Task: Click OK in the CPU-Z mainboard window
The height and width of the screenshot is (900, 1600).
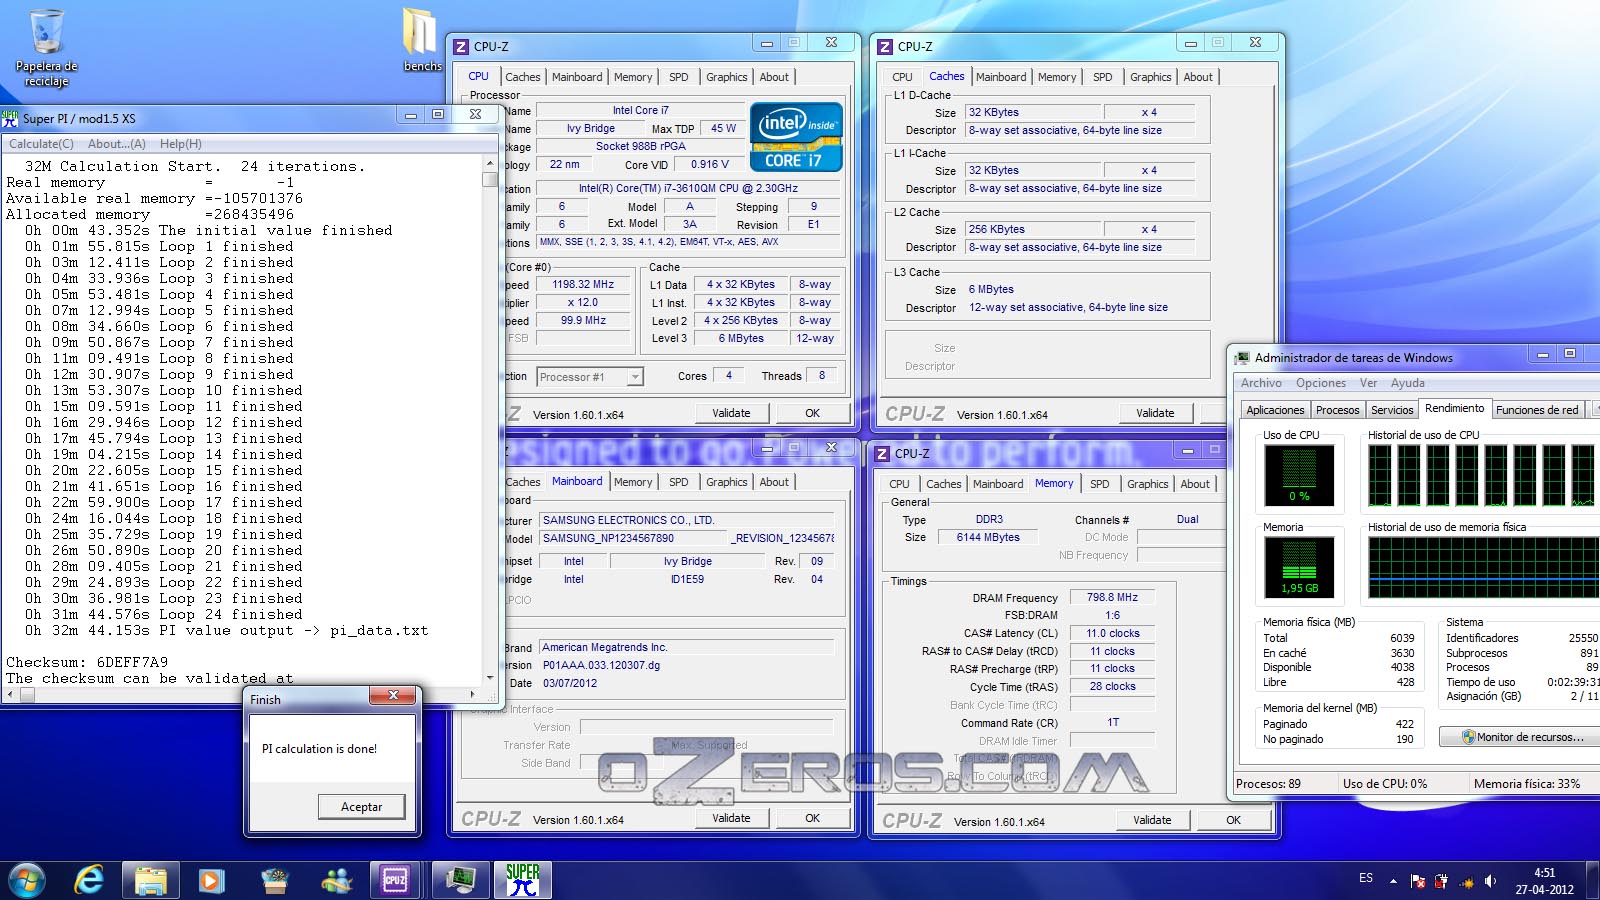Action: [x=812, y=818]
